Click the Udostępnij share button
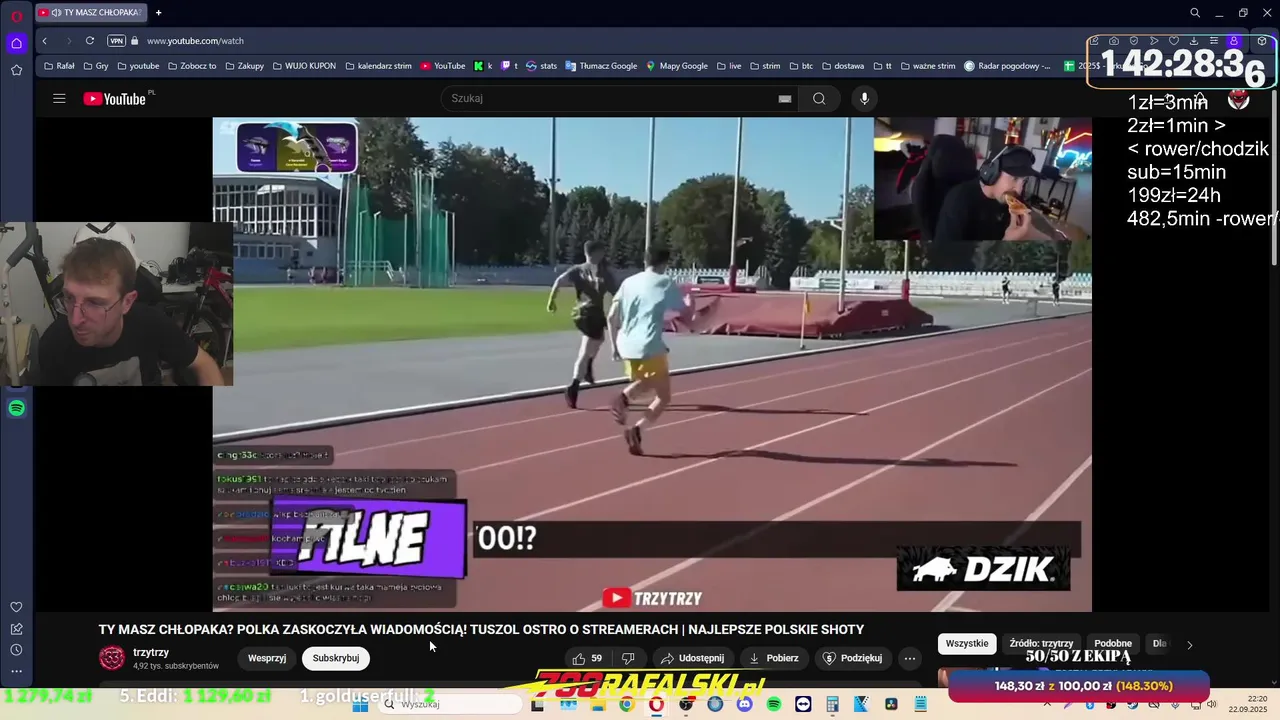The image size is (1280, 720). pos(692,658)
